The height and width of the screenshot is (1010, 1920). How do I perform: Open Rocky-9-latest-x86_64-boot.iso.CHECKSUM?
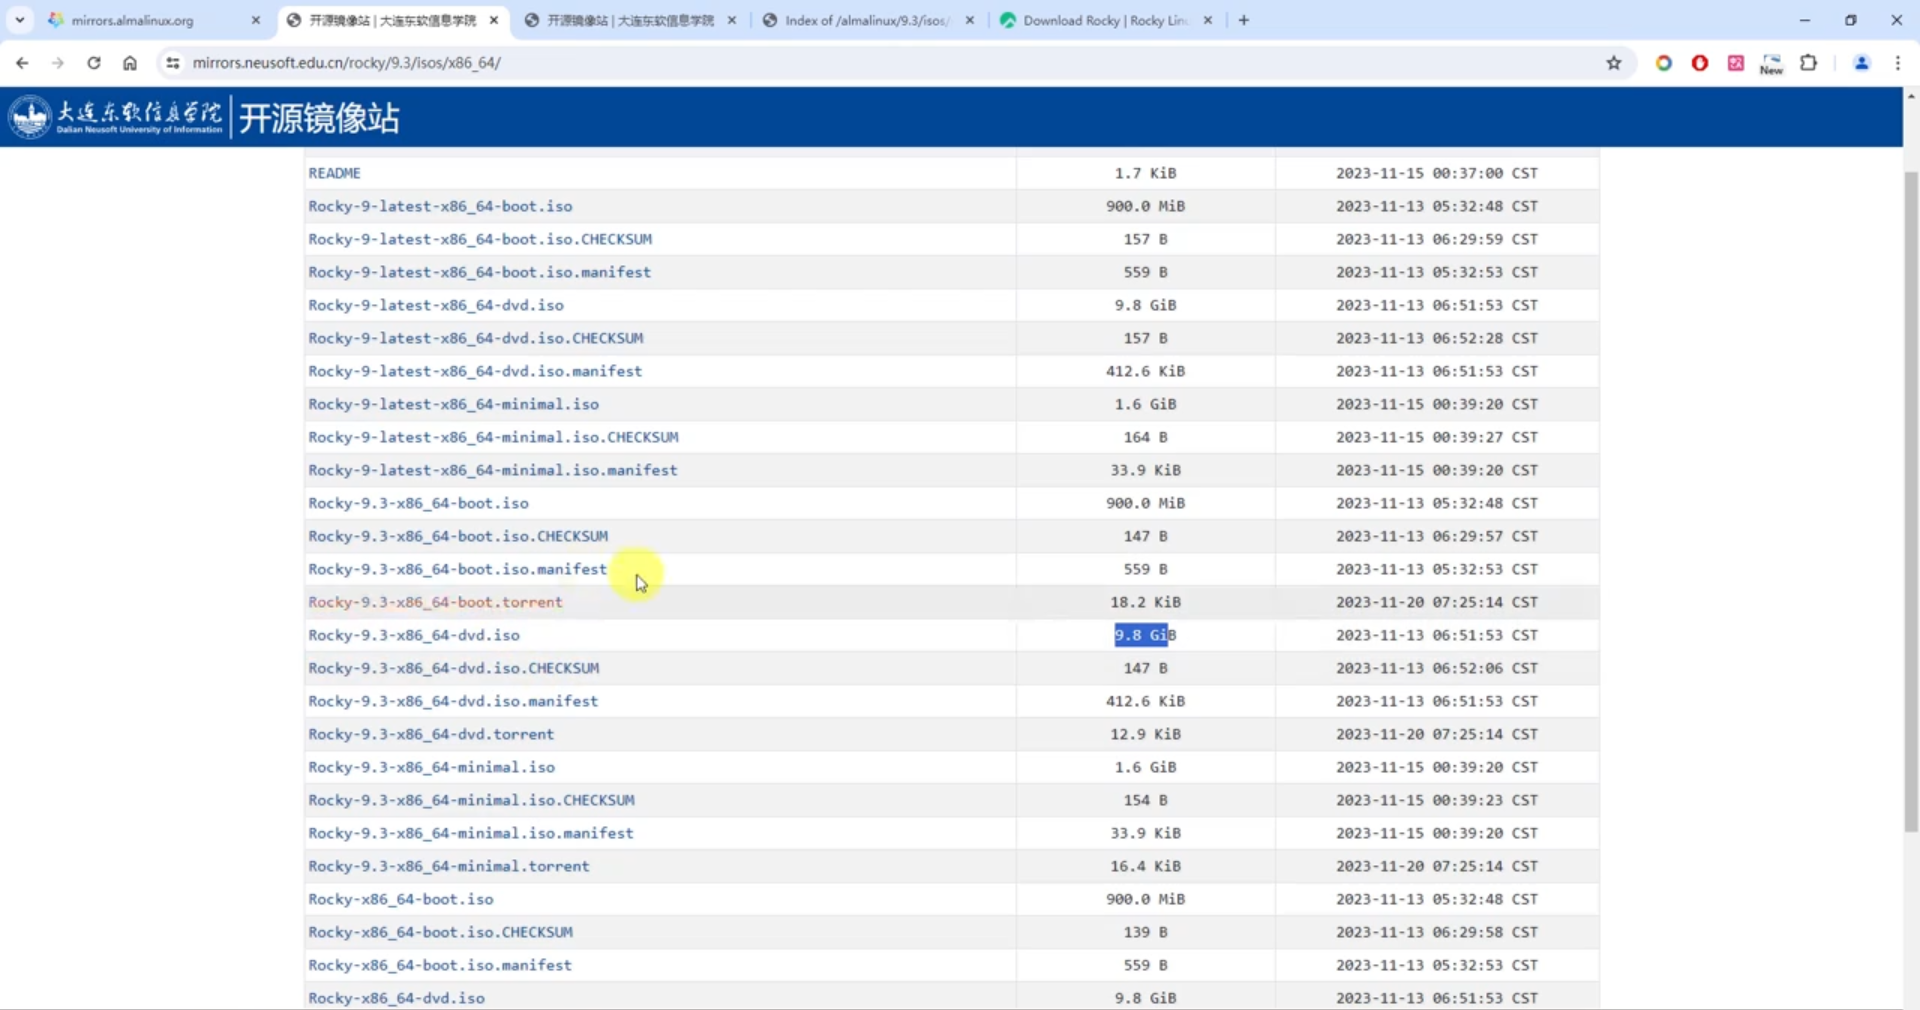coord(480,239)
